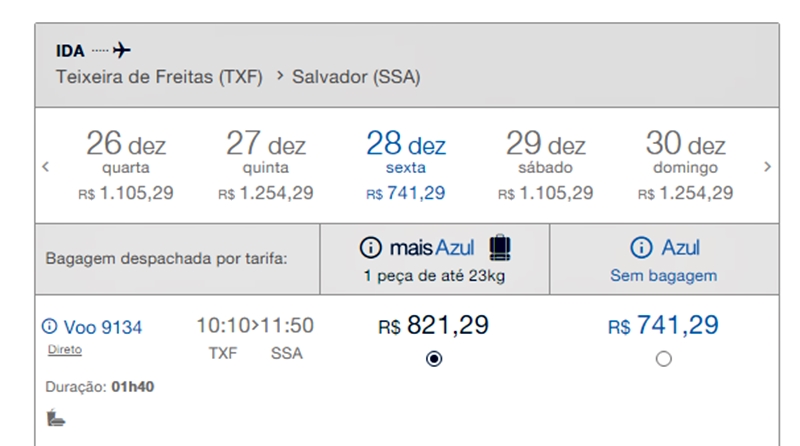Click the airplane icon next to IDA
Image resolution: width=800 pixels, height=446 pixels.
pos(121,50)
